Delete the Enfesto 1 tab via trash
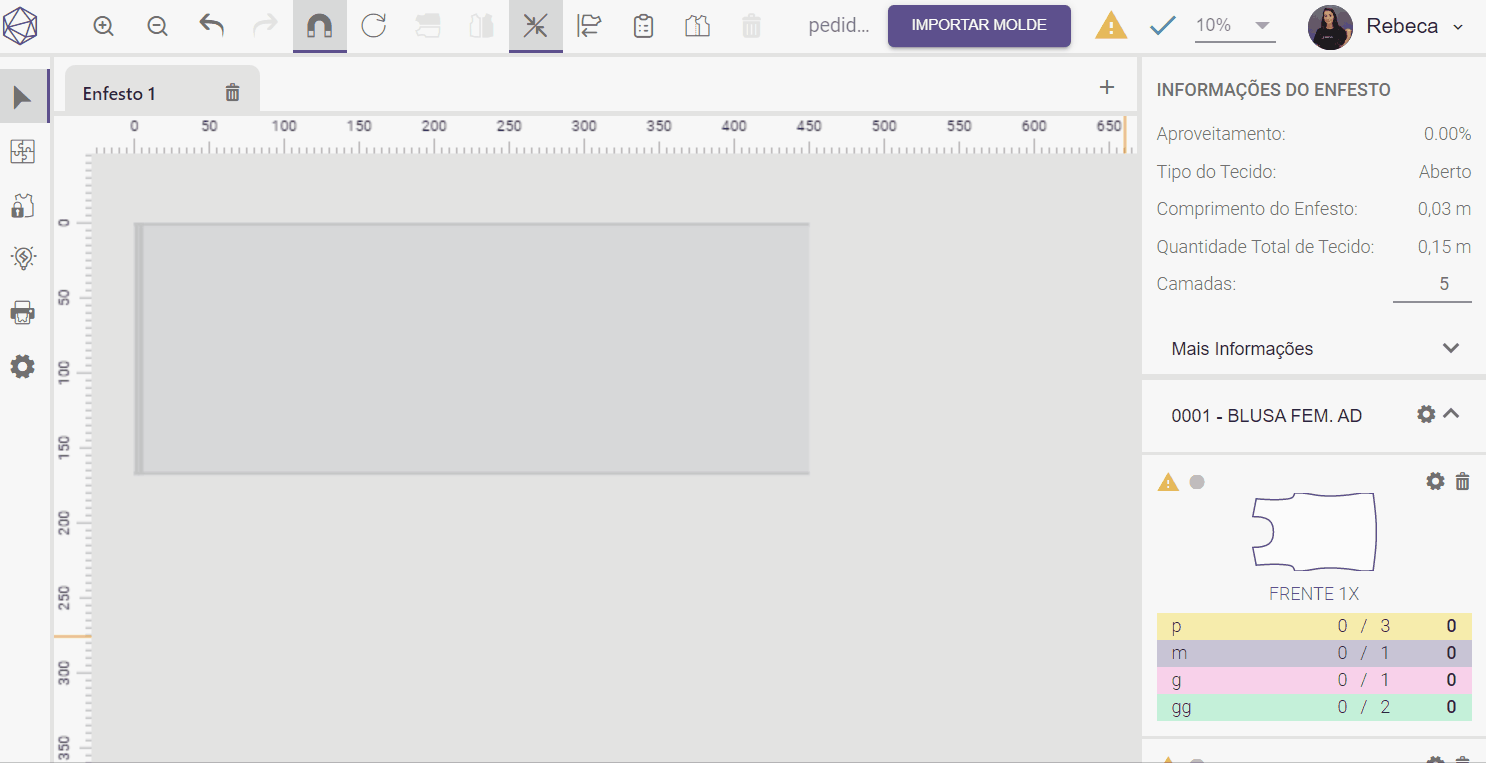The height and width of the screenshot is (763, 1486). (x=233, y=93)
